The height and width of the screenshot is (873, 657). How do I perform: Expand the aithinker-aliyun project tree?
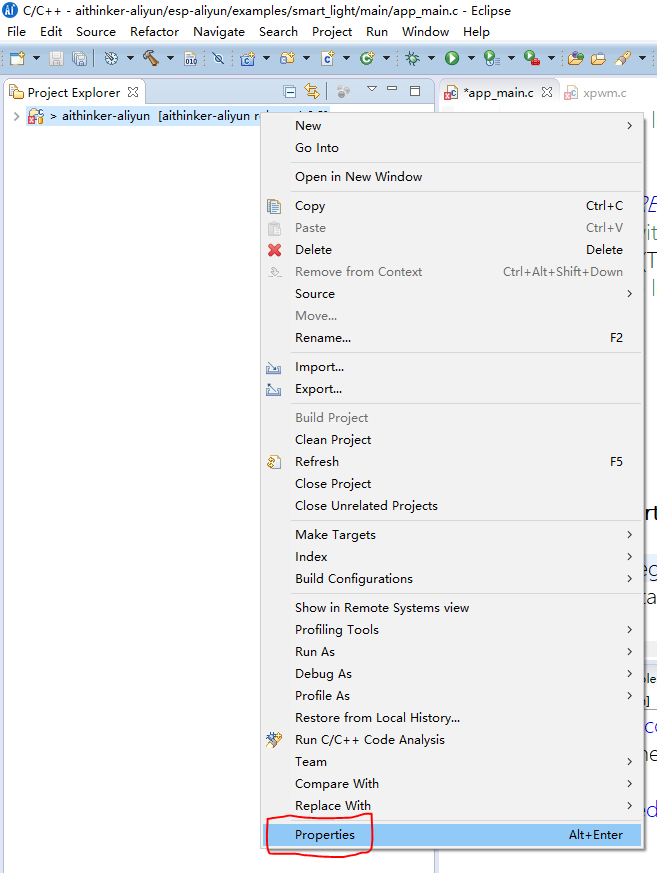(16, 116)
